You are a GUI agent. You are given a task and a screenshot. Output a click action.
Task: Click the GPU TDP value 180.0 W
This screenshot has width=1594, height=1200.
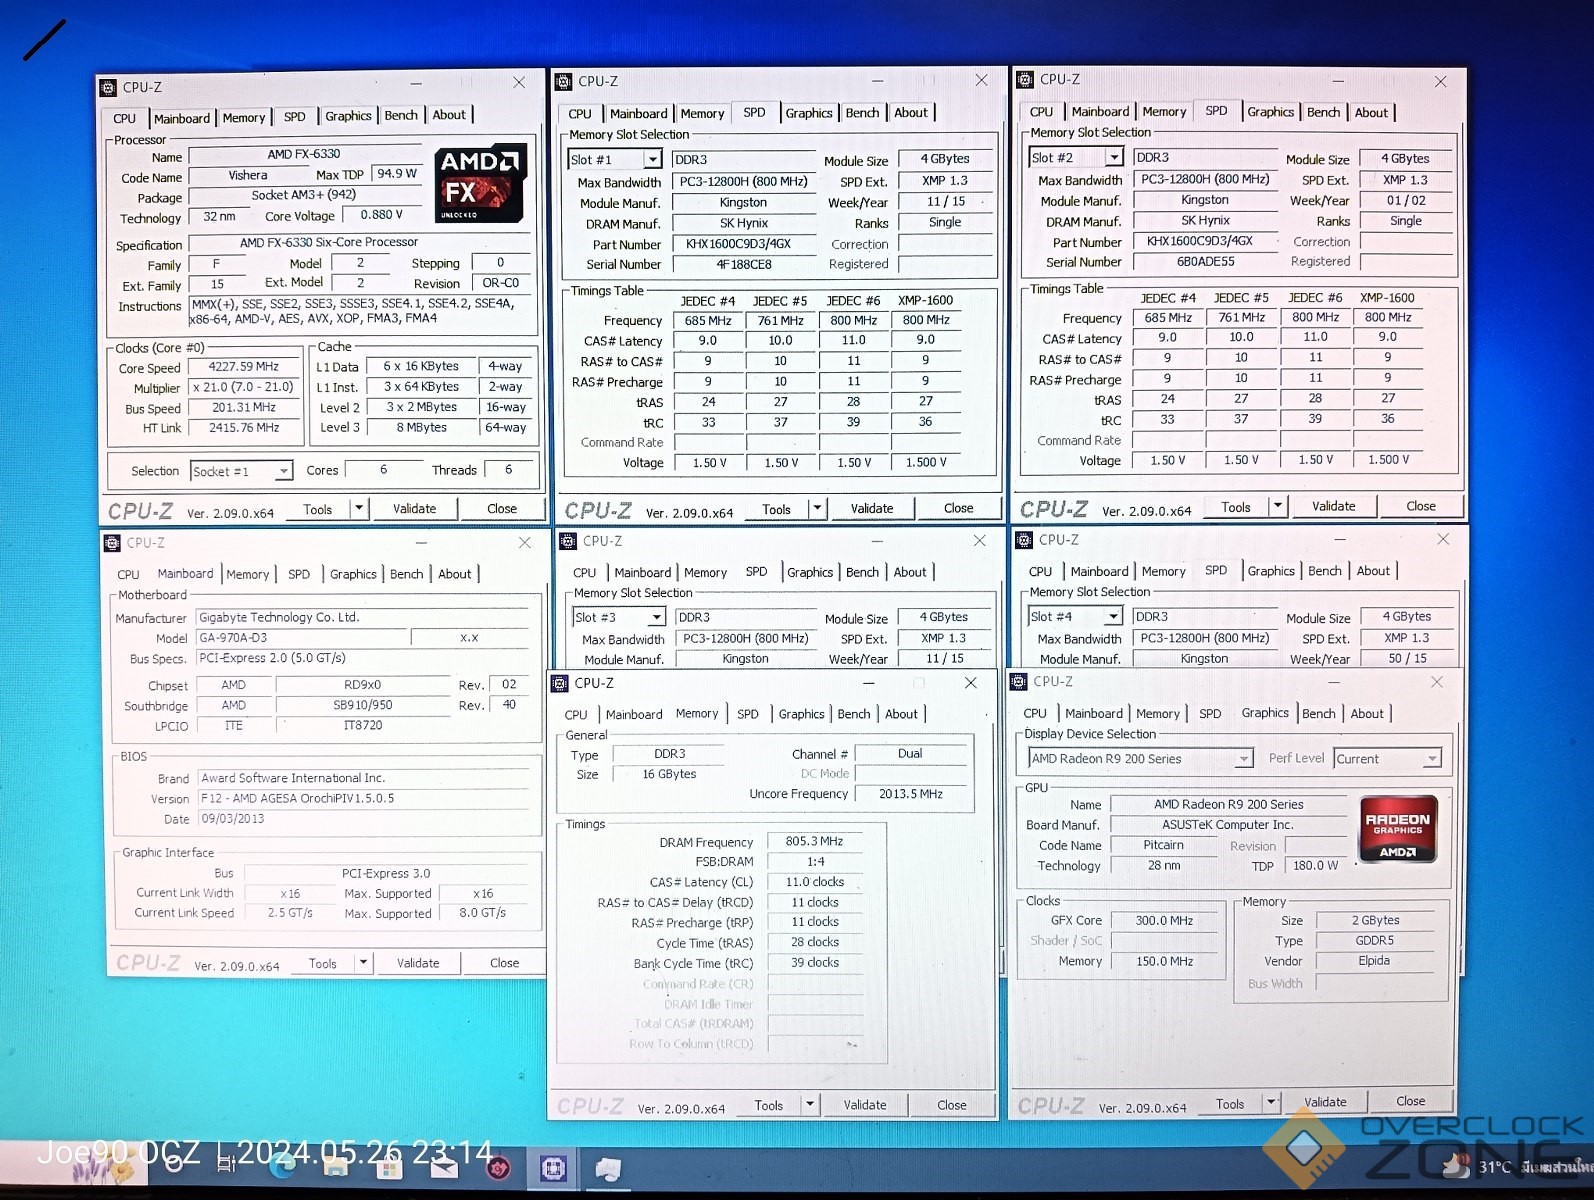[x=1315, y=866]
